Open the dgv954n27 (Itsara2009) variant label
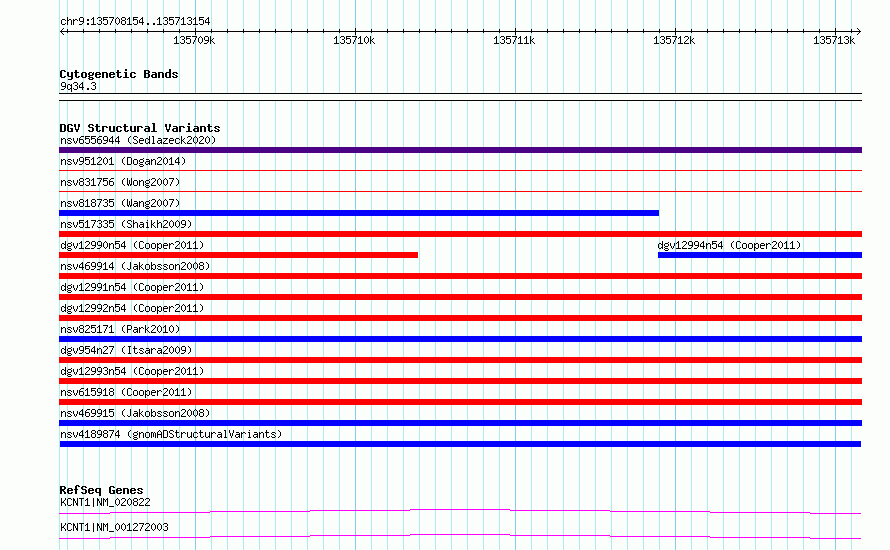Image resolution: width=890 pixels, height=550 pixels. (x=126, y=350)
